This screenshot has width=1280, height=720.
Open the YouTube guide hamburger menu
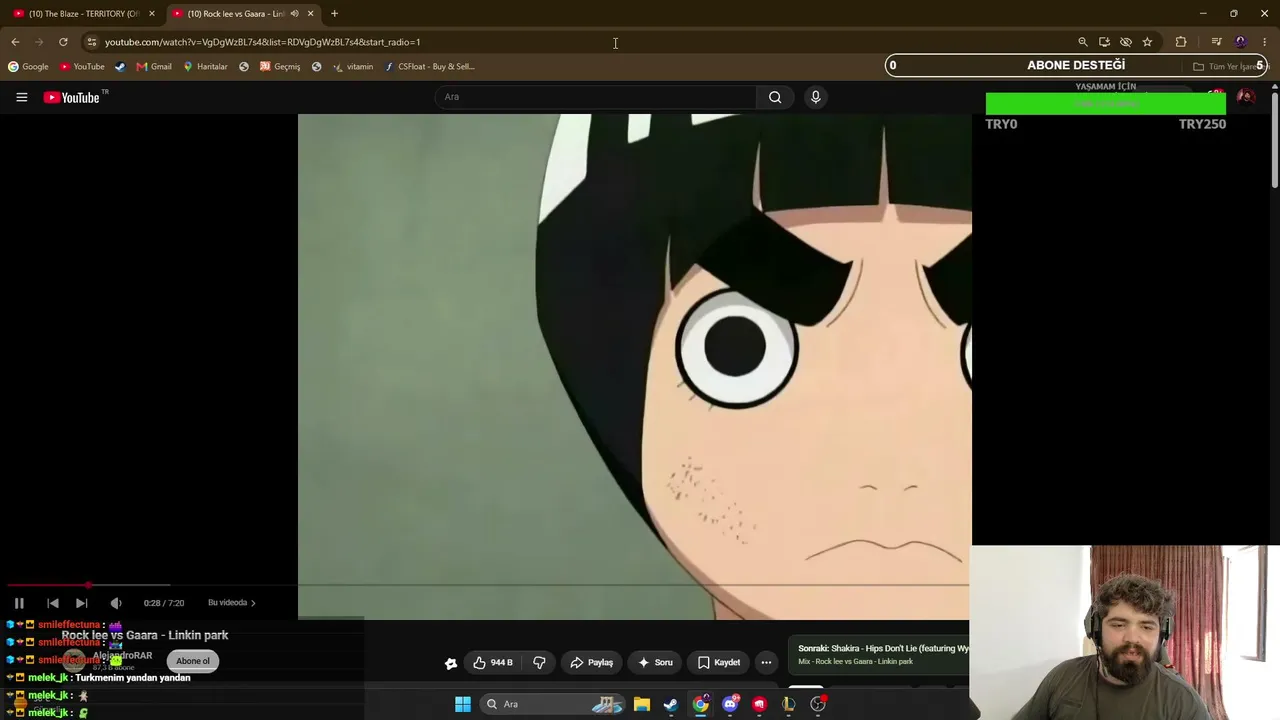coord(21,97)
